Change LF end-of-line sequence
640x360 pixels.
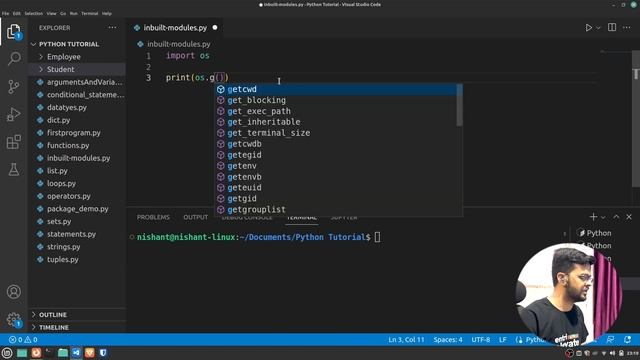point(502,340)
